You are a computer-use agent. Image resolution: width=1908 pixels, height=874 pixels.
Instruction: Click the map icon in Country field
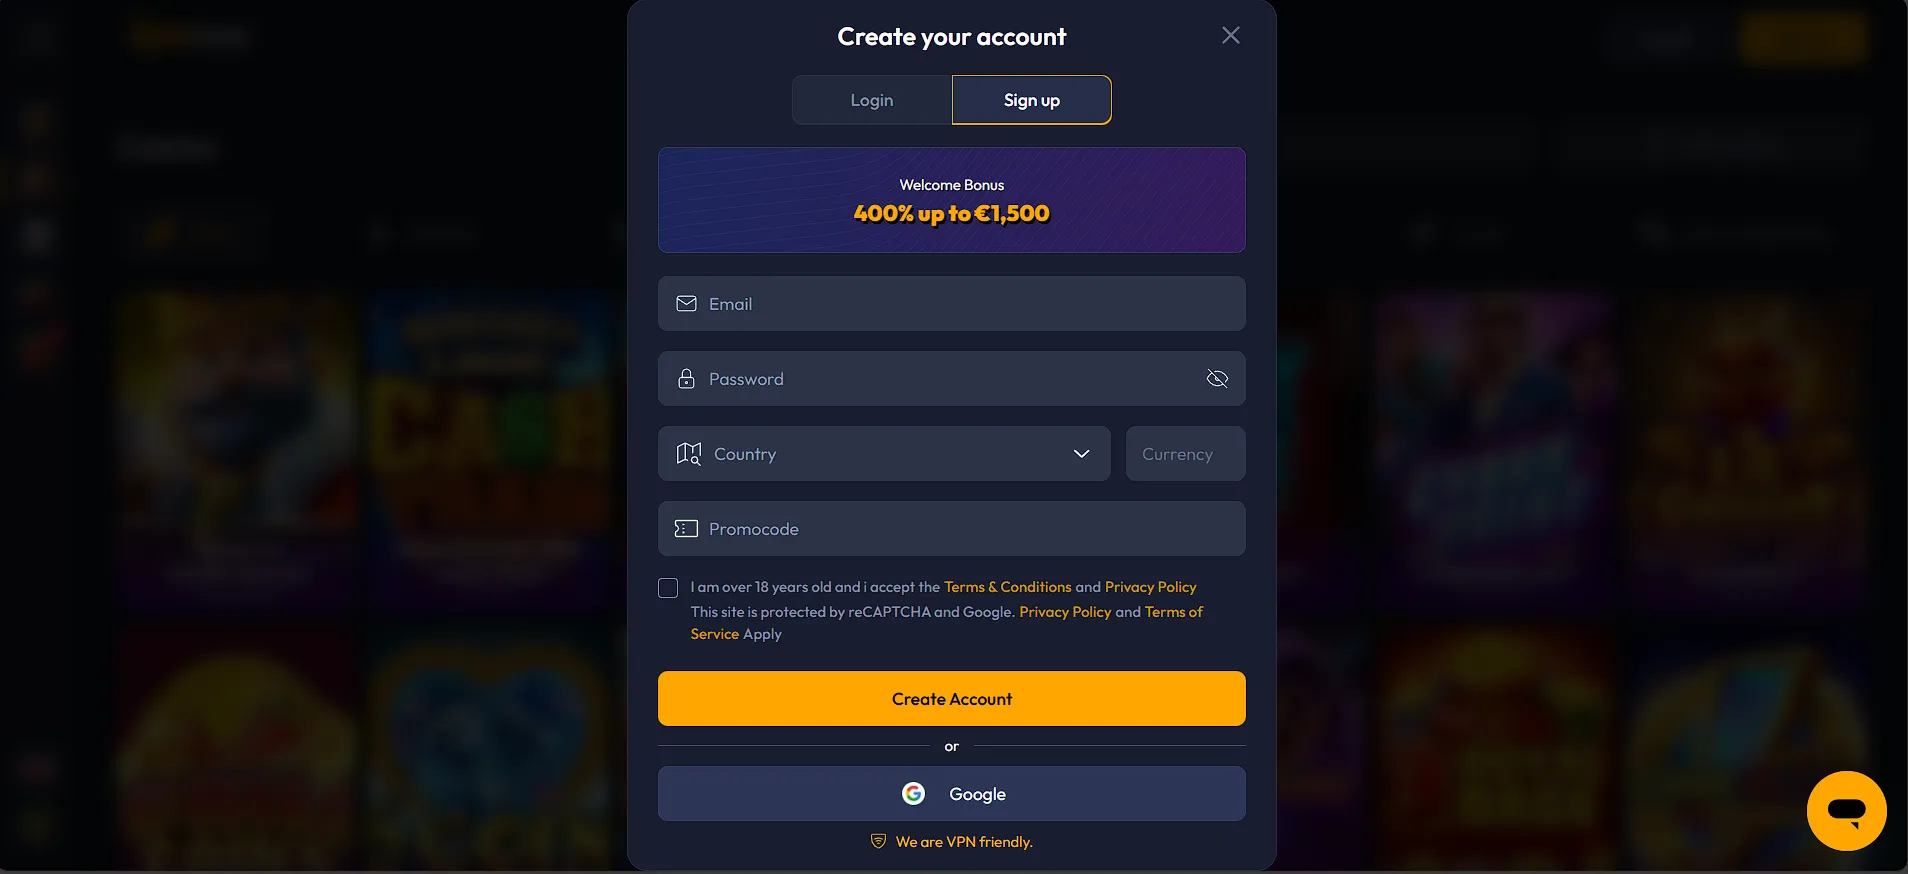(x=689, y=454)
